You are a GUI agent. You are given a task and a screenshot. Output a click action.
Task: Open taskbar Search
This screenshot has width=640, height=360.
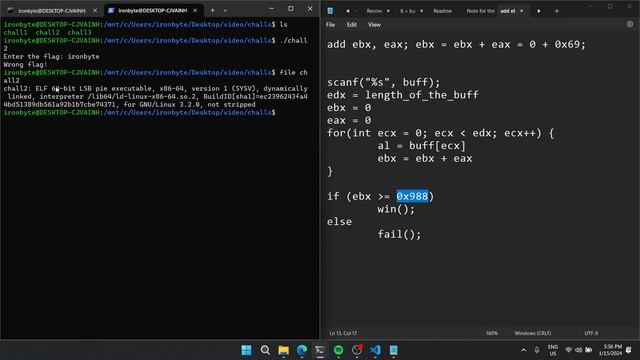tap(265, 350)
